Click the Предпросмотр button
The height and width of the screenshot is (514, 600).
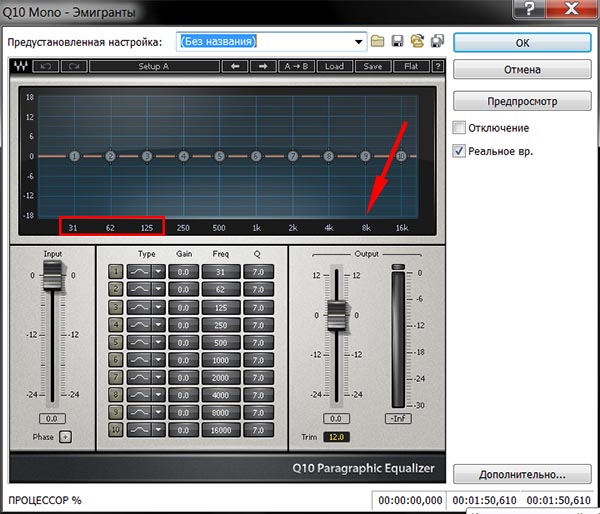point(522,101)
